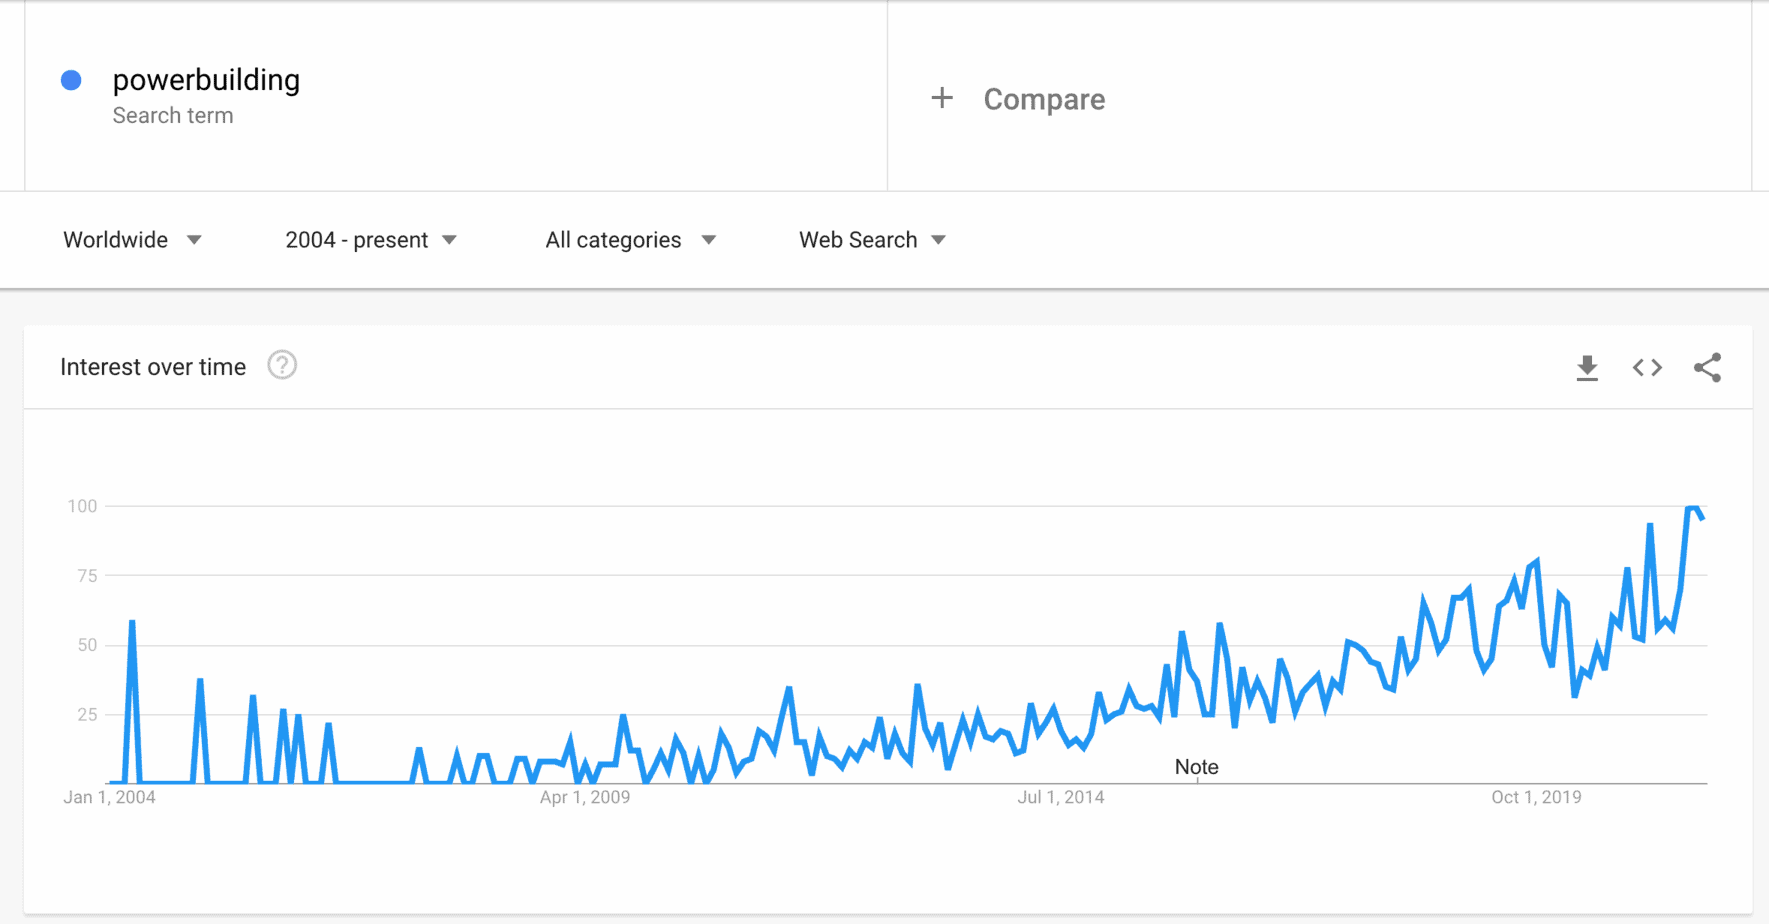The image size is (1769, 924).
Task: Share the interest over time chart
Action: (1707, 368)
